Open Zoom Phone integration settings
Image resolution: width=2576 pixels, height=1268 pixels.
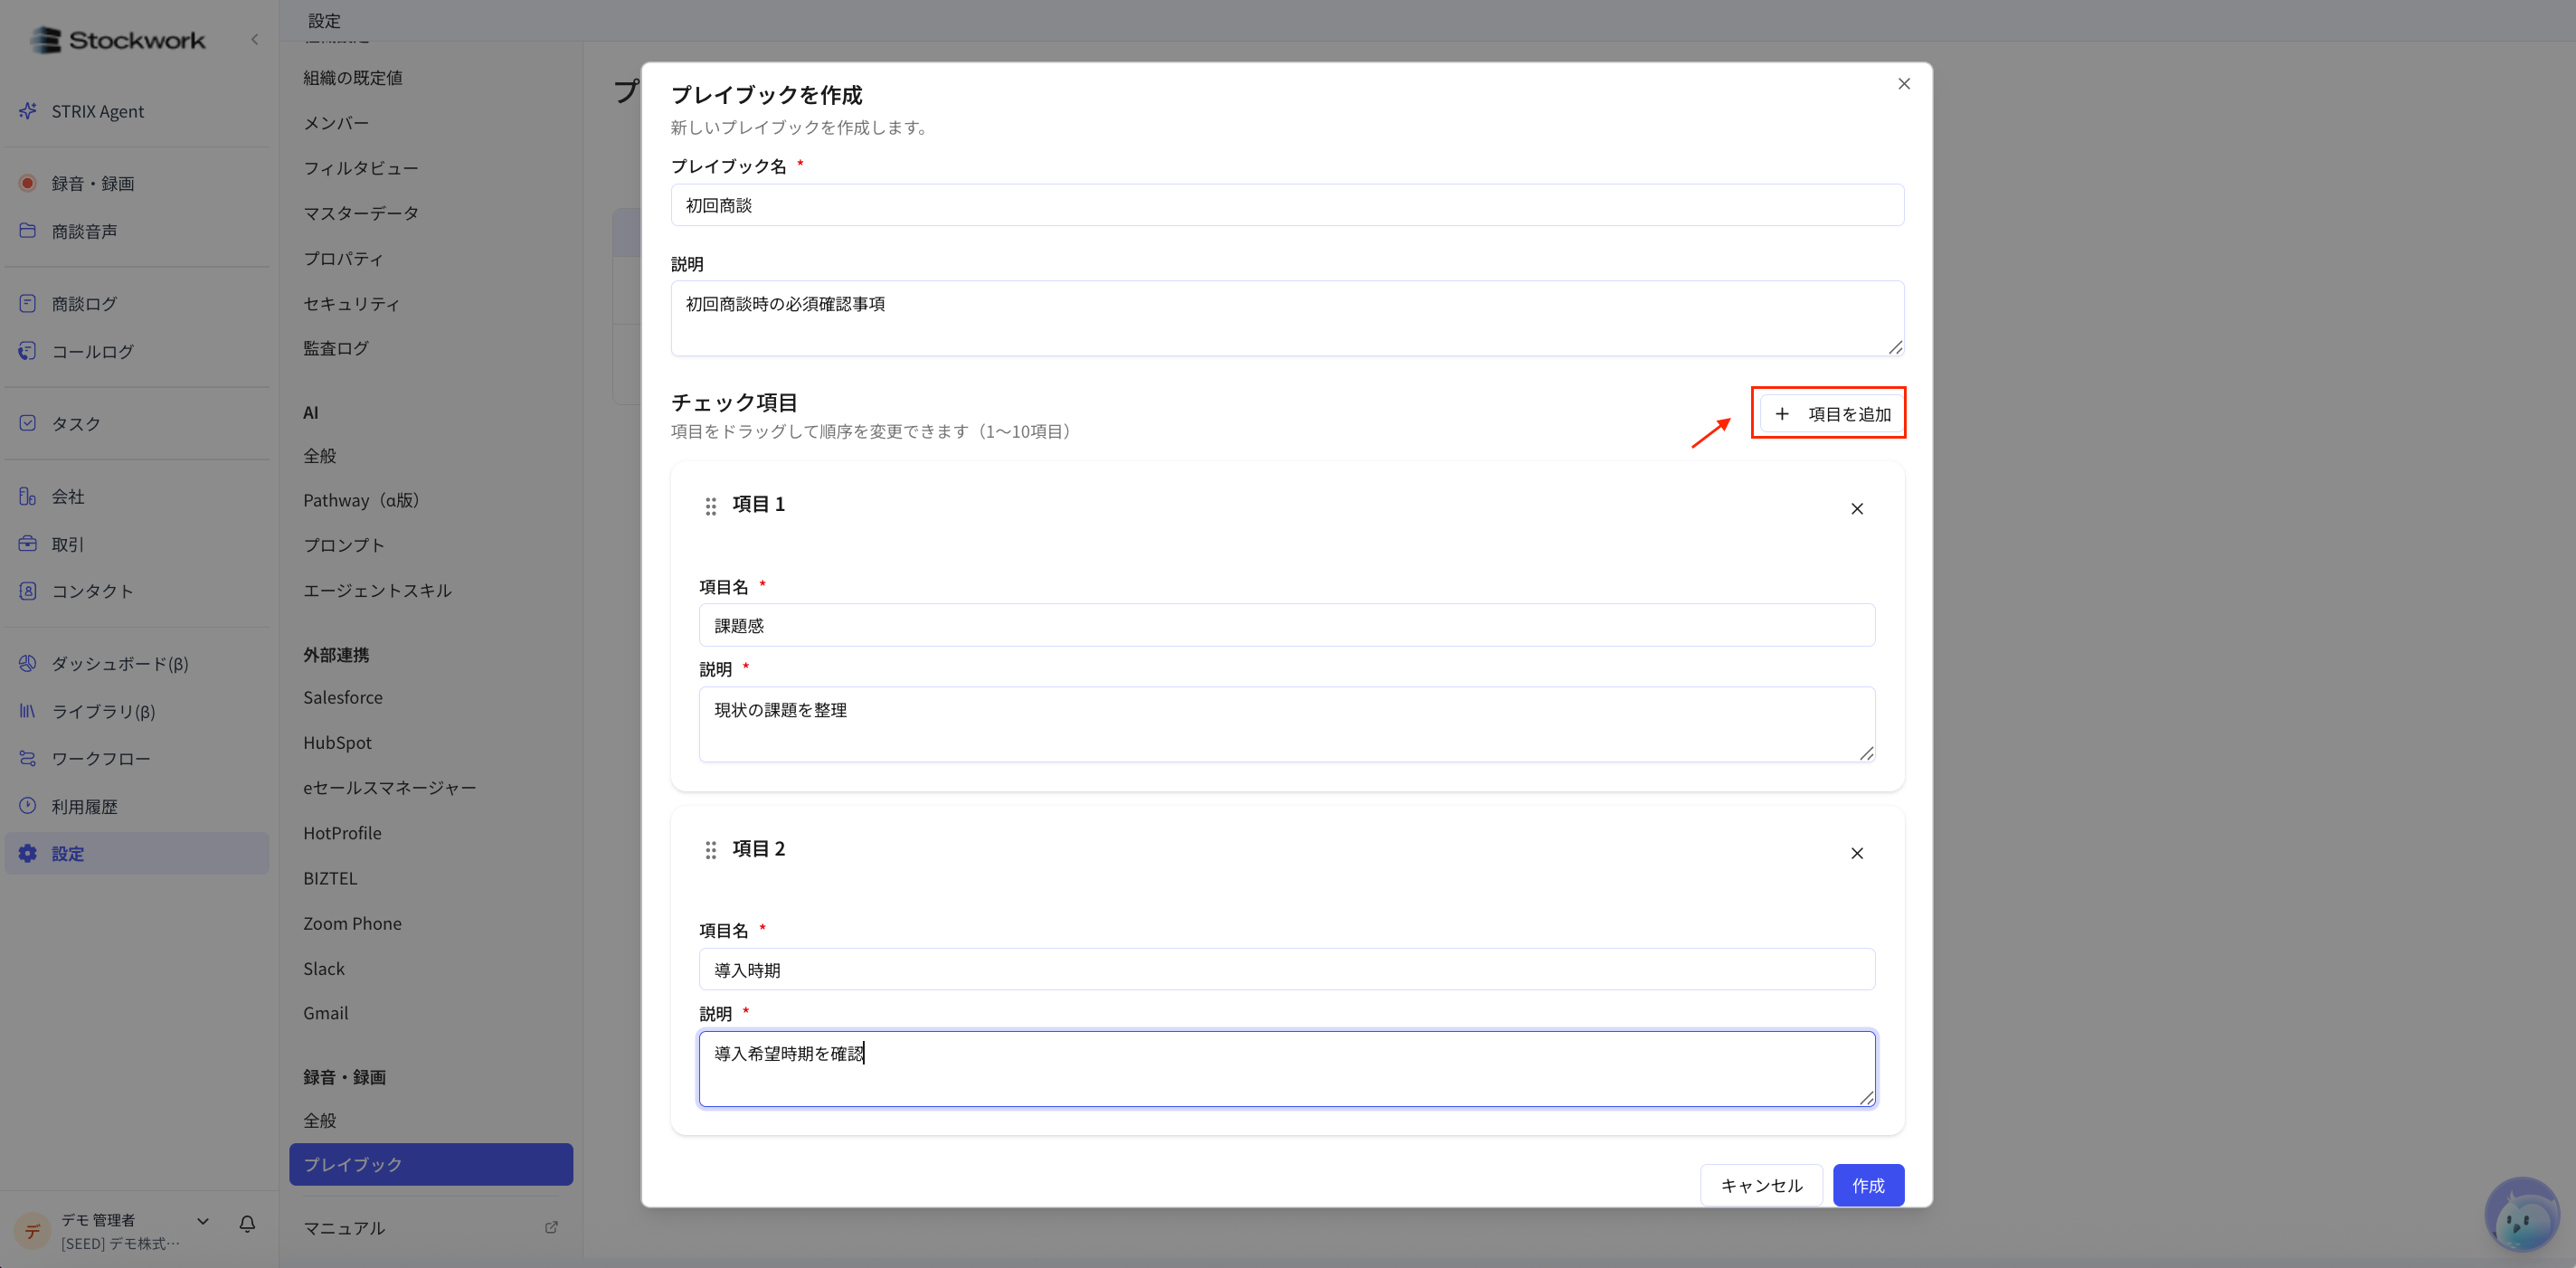[352, 923]
